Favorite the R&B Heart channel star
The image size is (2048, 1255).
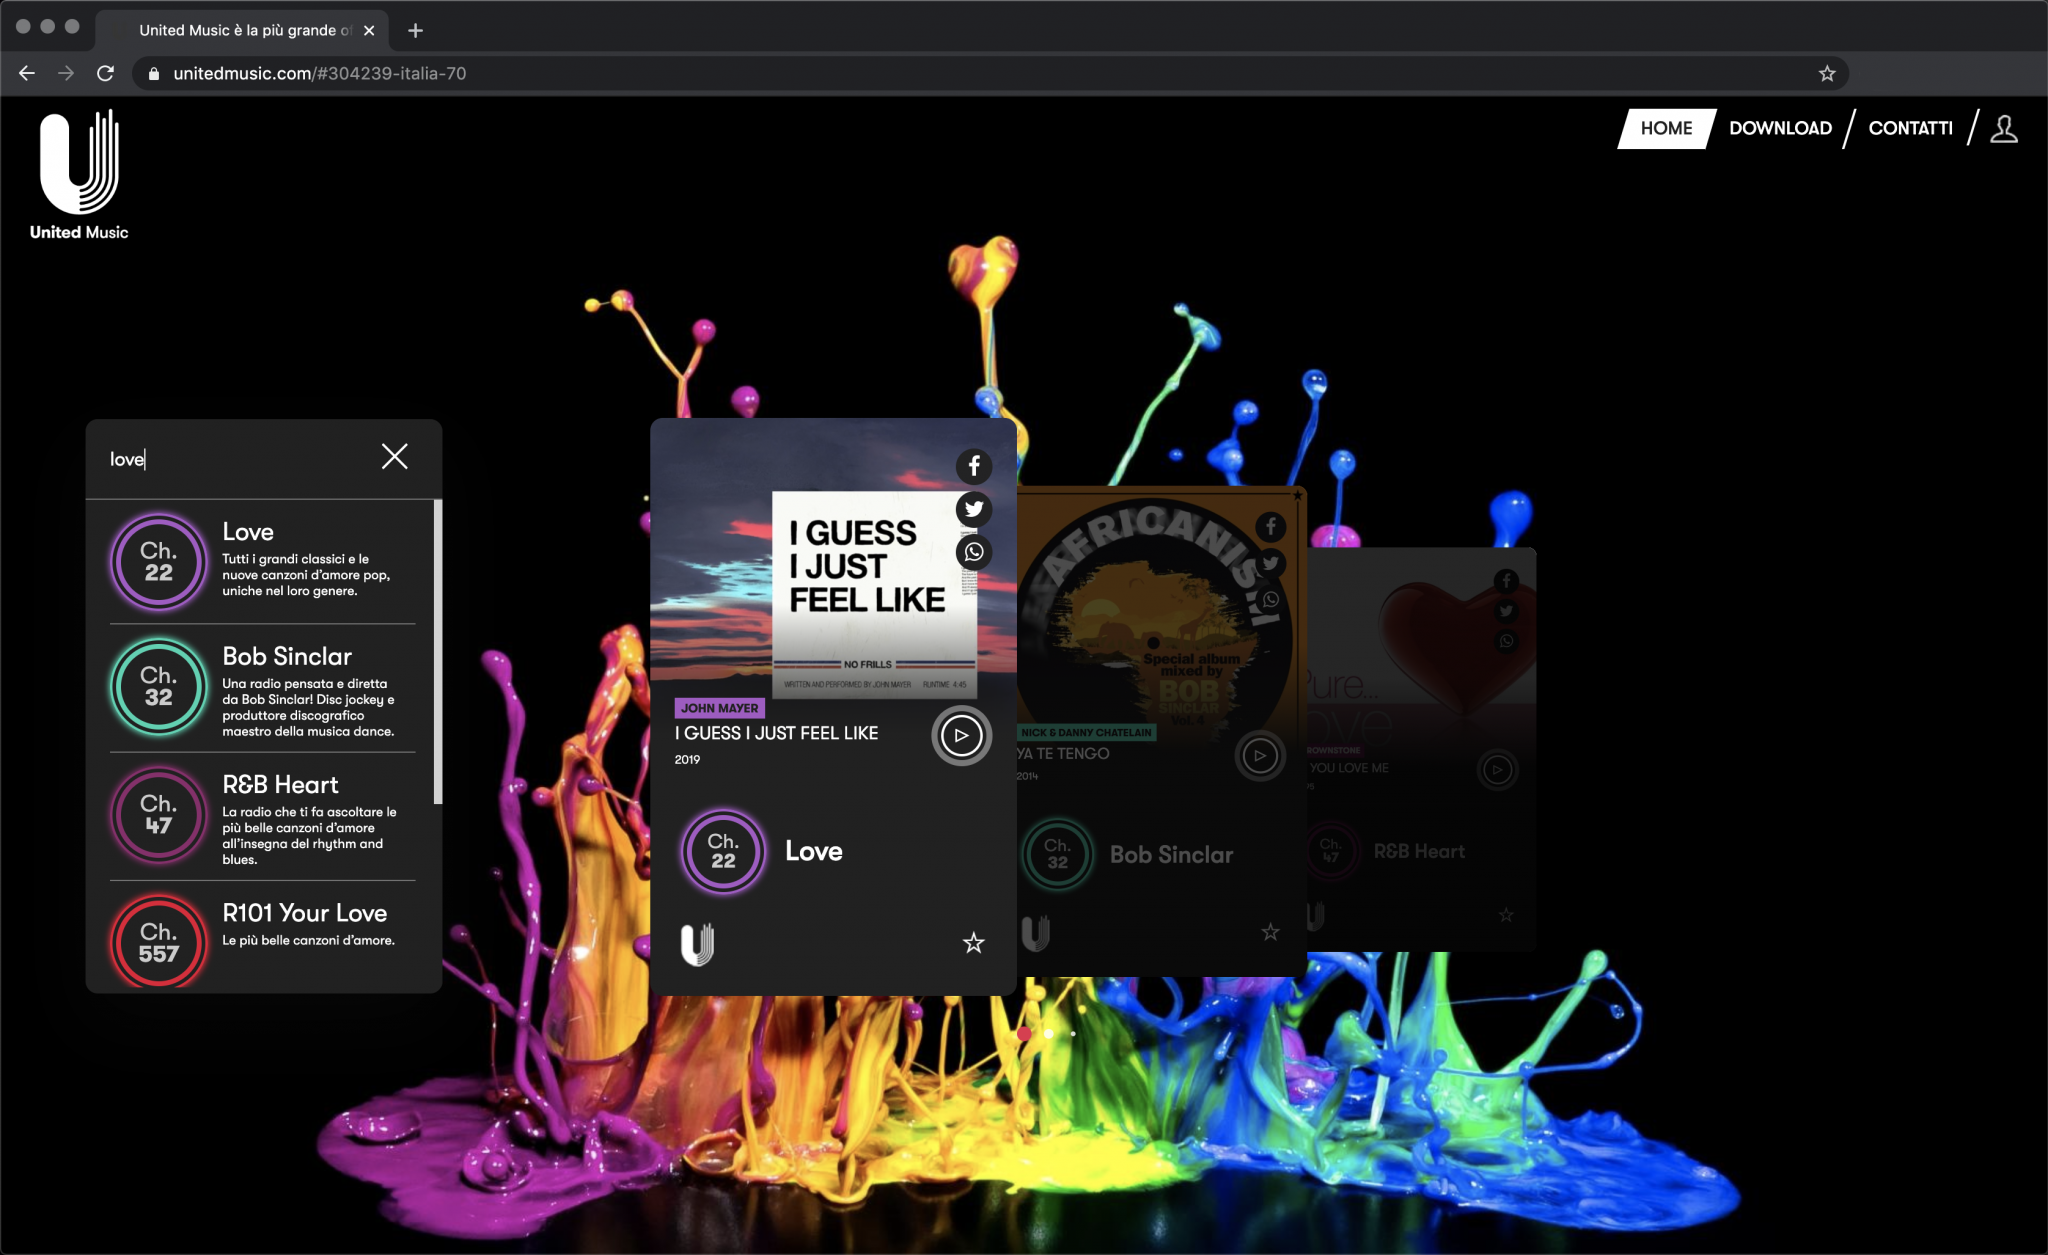1505,915
